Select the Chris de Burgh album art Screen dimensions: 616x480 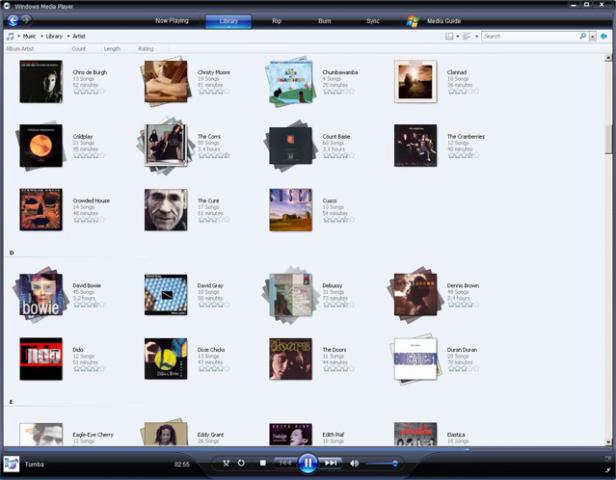tap(41, 81)
